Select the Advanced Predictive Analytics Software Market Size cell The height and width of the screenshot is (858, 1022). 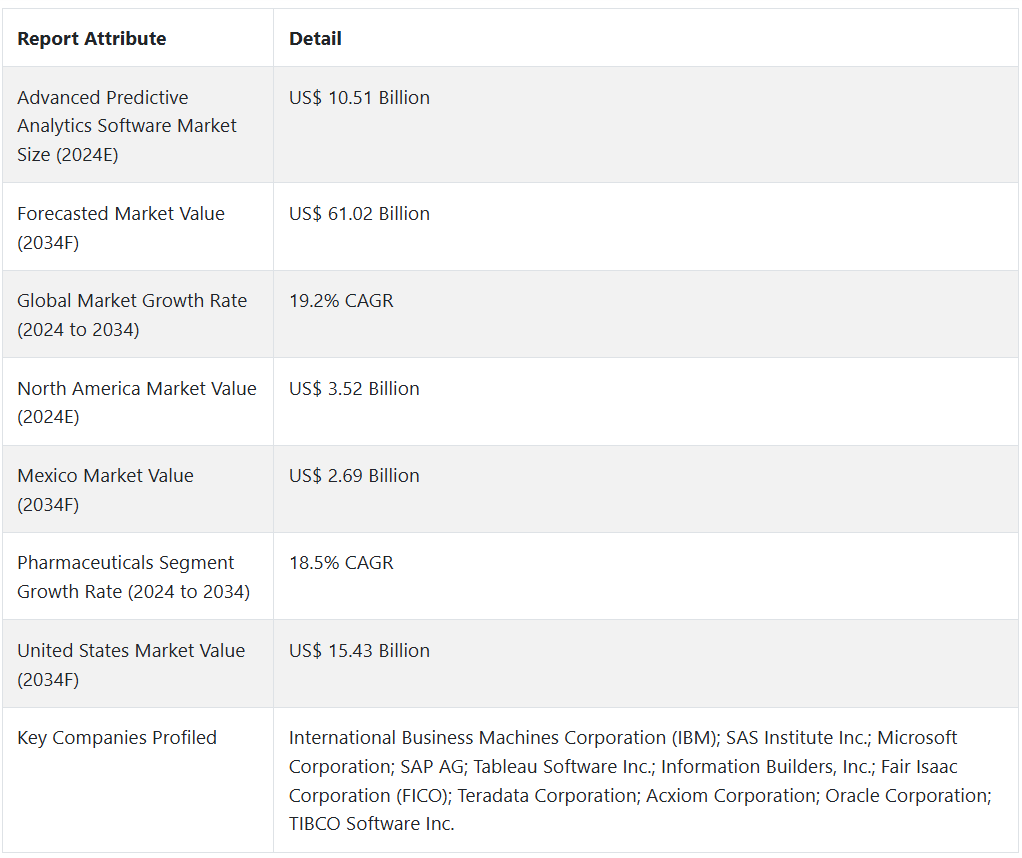point(127,126)
